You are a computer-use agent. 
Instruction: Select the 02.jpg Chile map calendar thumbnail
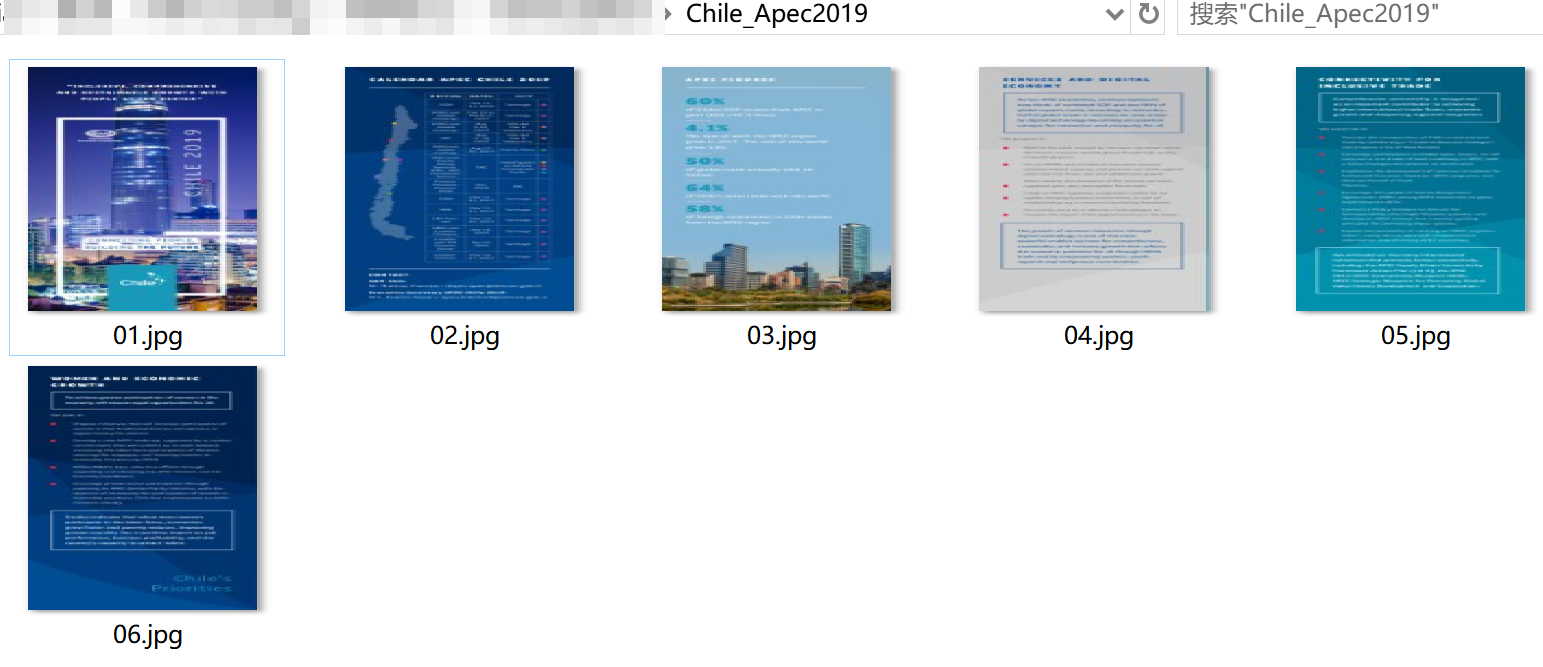coord(459,189)
